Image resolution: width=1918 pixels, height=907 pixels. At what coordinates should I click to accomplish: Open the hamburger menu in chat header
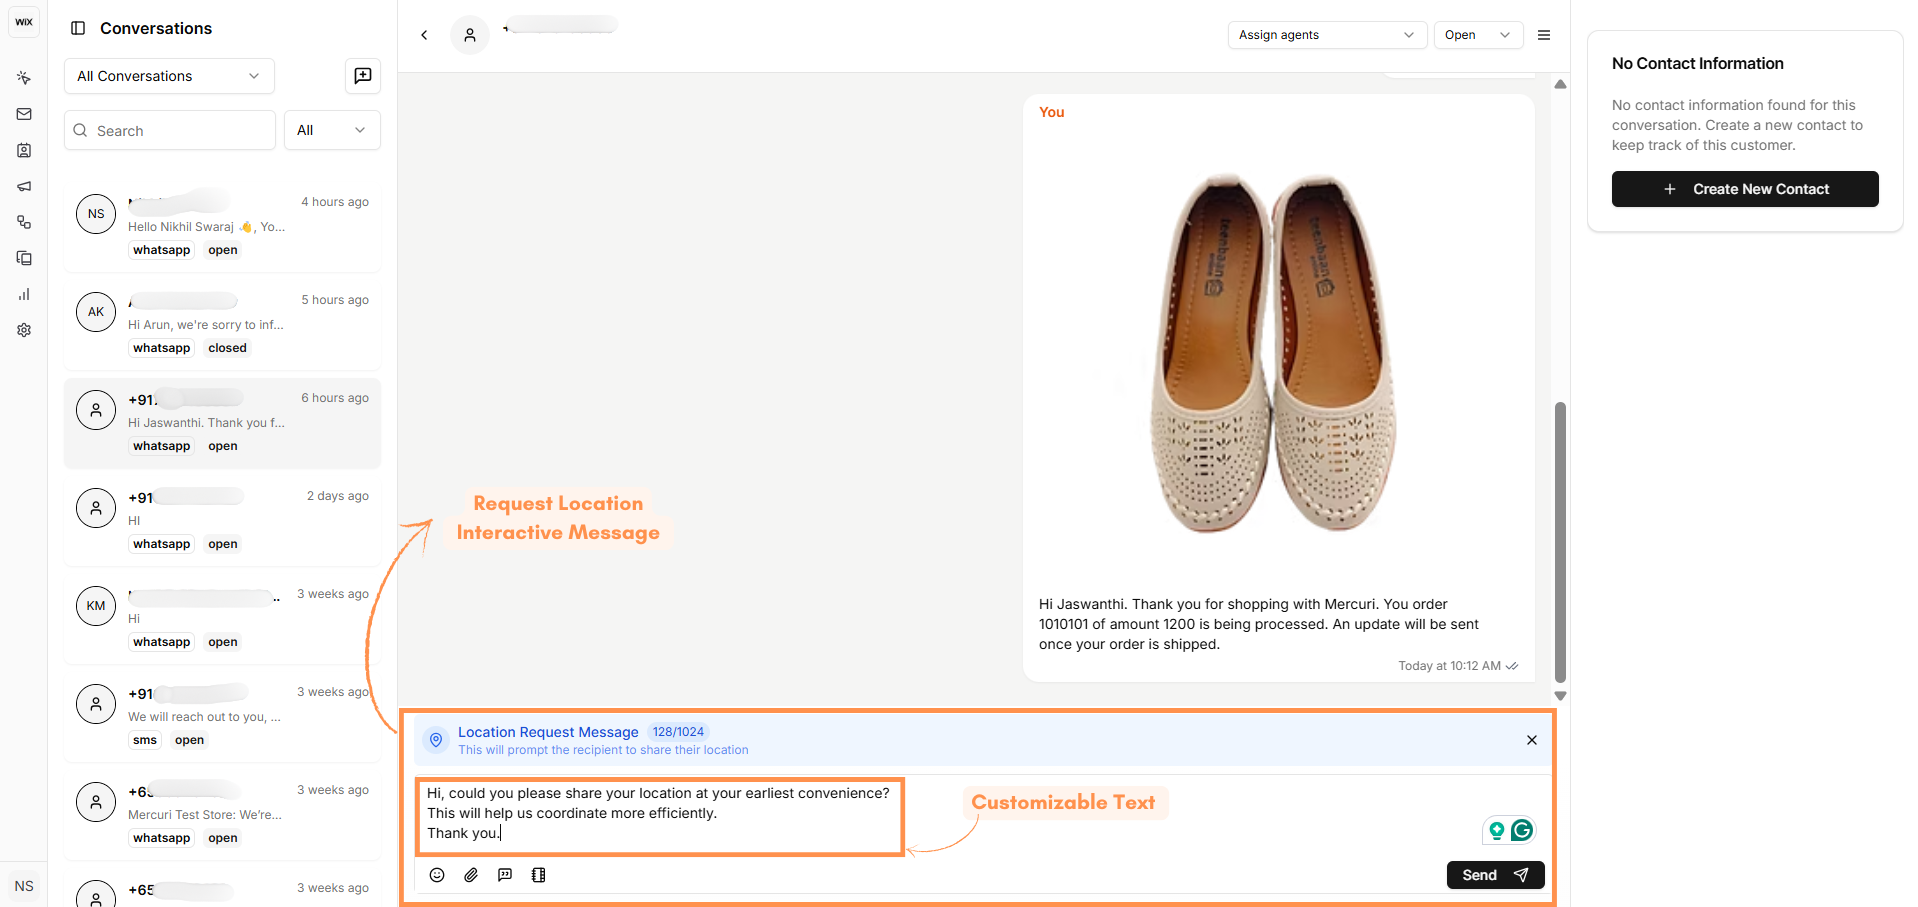pos(1544,35)
